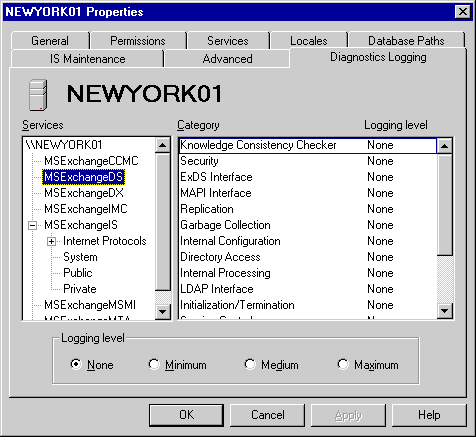This screenshot has height=437, width=476.
Task: Select the ExDS Interface category
Action: [x=308, y=177]
